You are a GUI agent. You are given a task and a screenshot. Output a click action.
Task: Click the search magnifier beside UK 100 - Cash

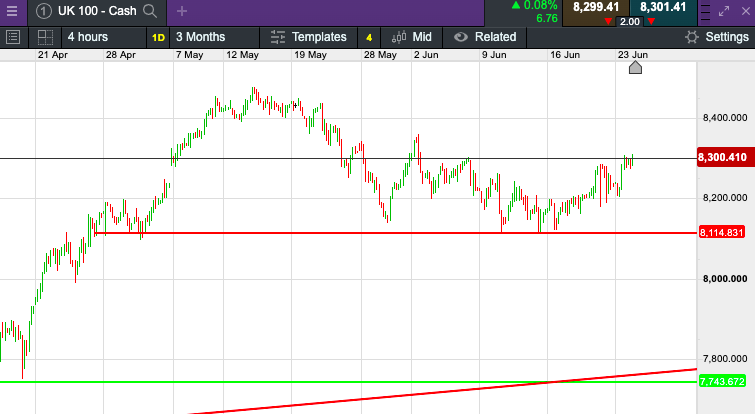tap(150, 12)
